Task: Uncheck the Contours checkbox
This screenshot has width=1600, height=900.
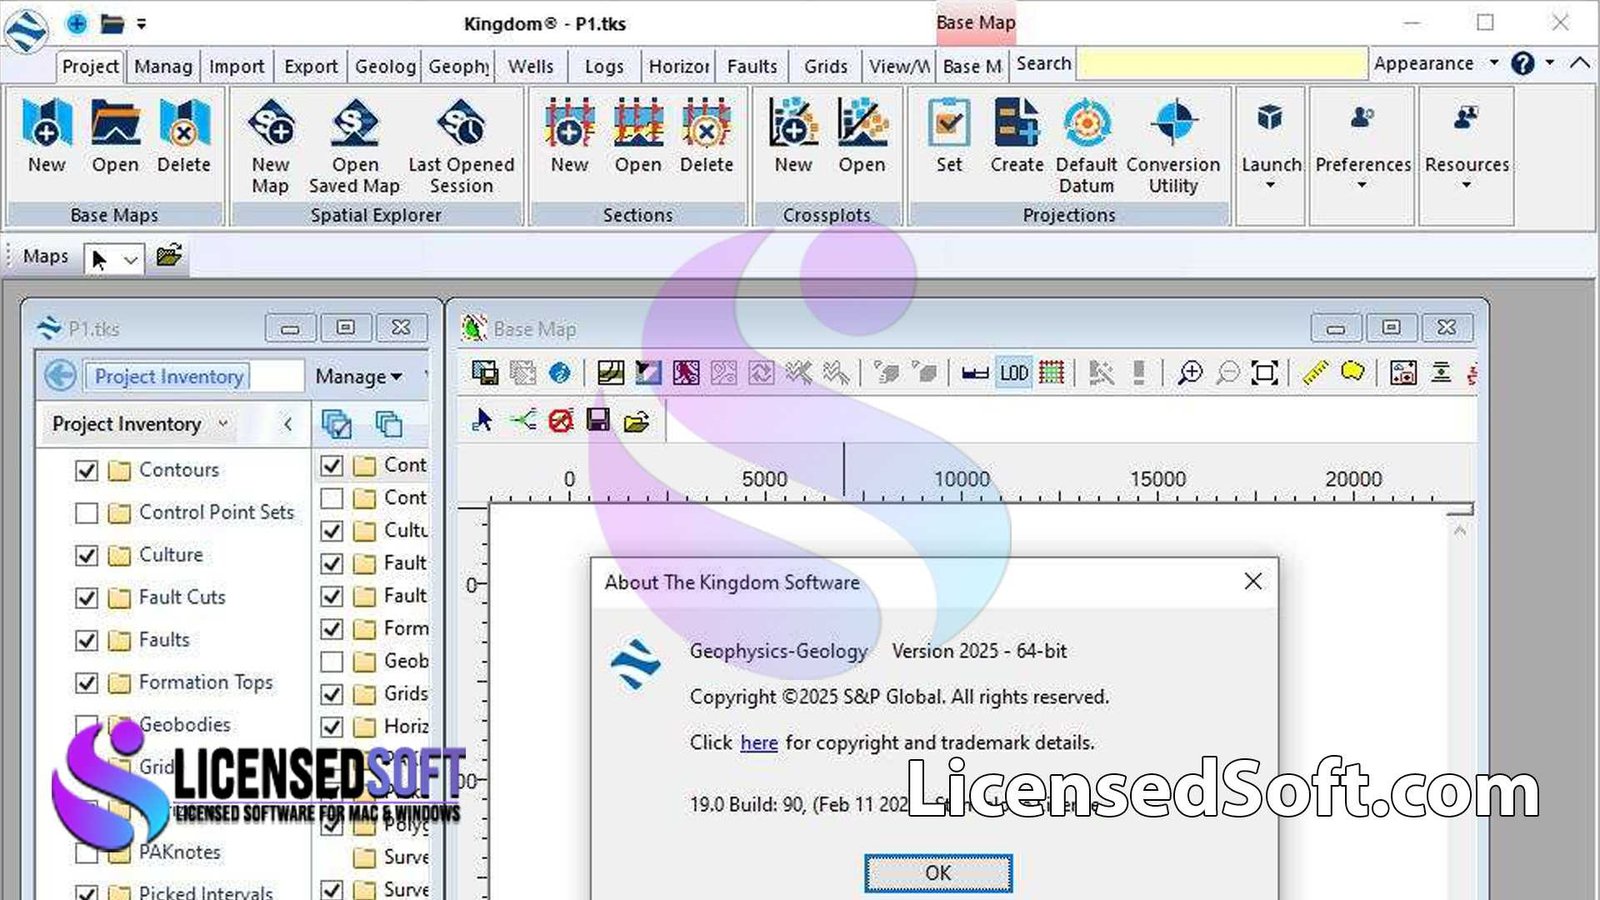Action: tap(87, 470)
